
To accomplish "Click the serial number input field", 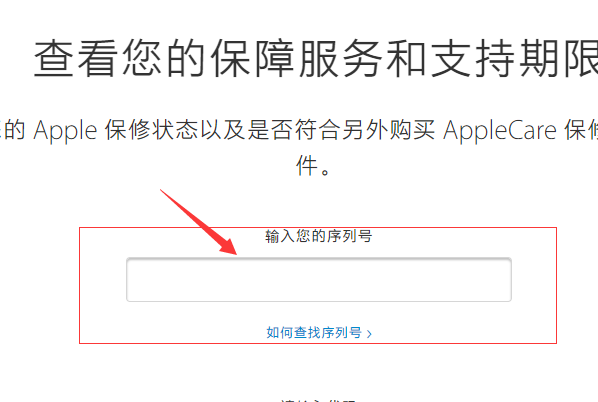I will tap(319, 280).
